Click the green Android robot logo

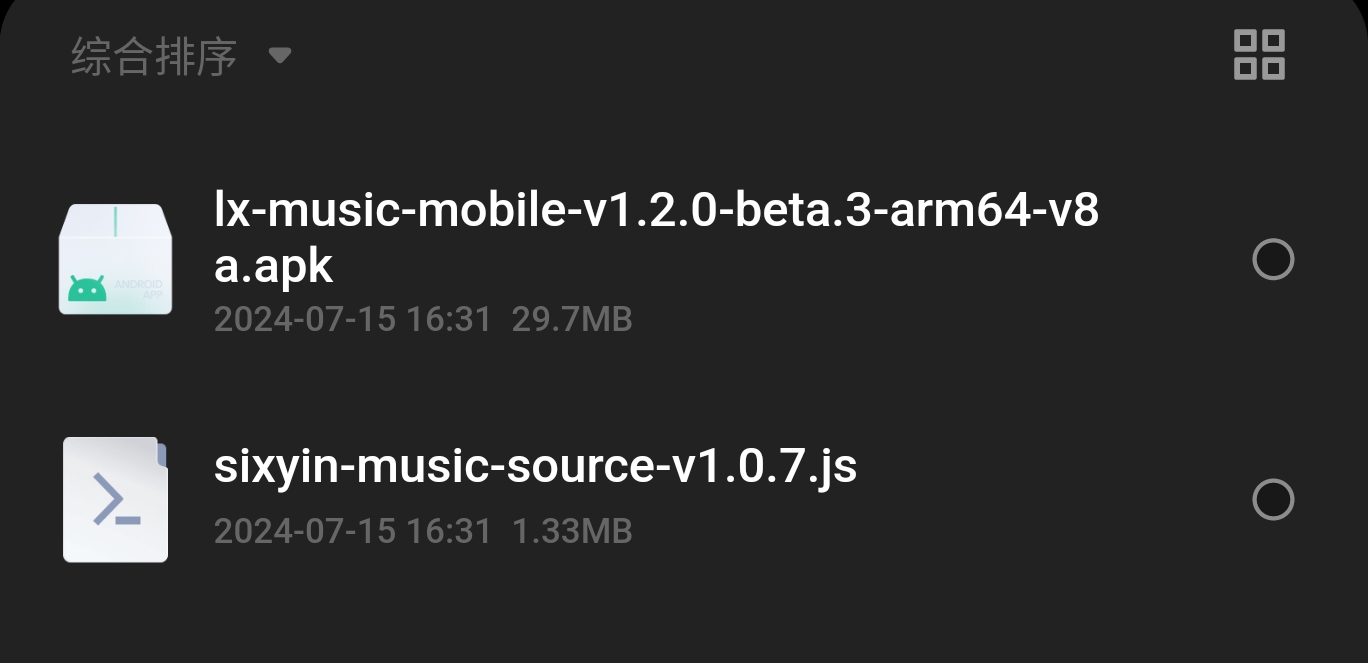pyautogui.click(x=87, y=288)
